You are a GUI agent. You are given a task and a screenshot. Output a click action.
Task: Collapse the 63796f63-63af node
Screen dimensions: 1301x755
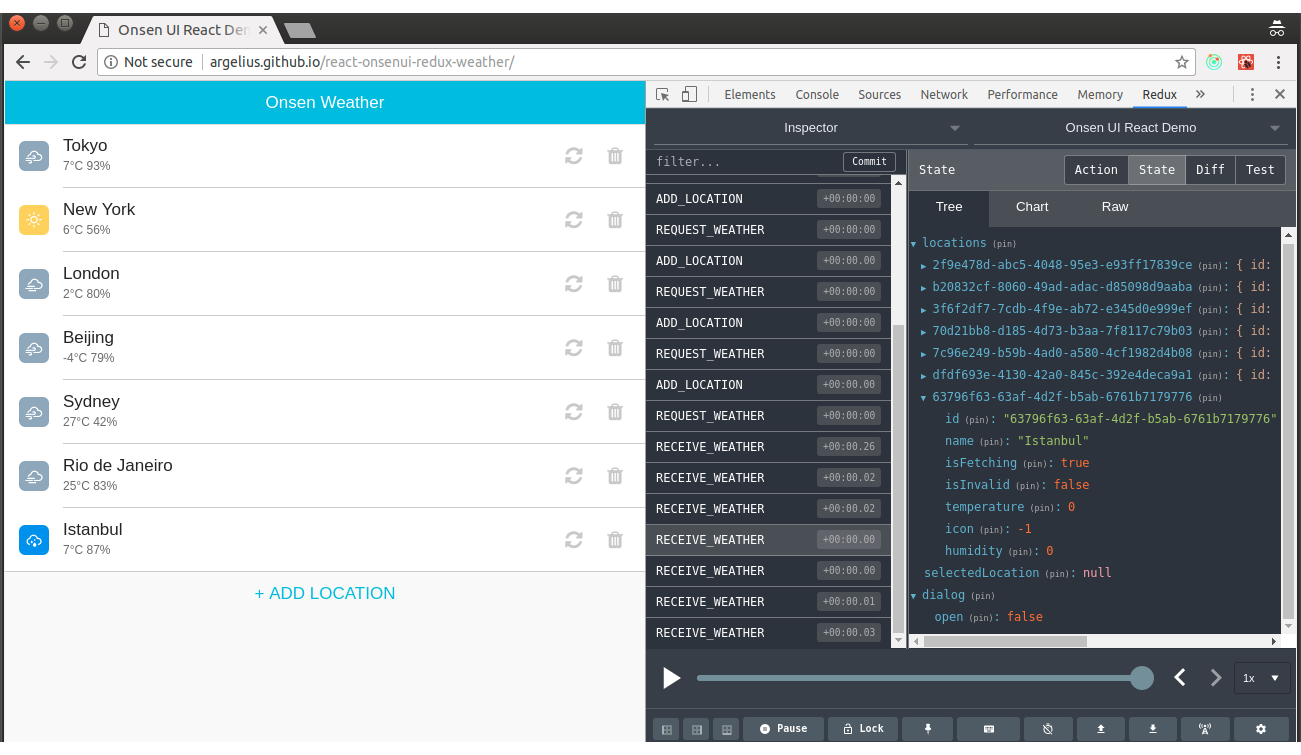(923, 397)
